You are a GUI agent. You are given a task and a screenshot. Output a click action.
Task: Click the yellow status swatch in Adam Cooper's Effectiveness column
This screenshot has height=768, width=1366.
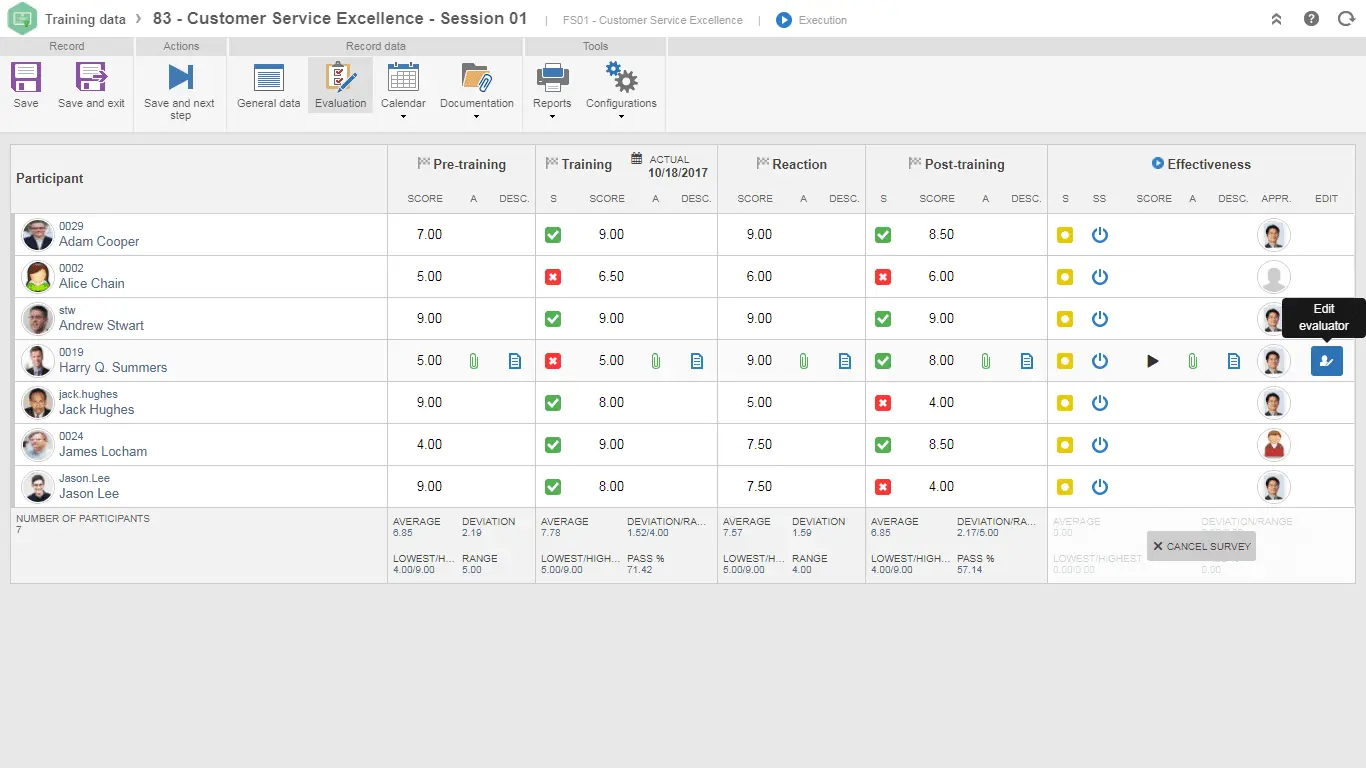[1064, 235]
